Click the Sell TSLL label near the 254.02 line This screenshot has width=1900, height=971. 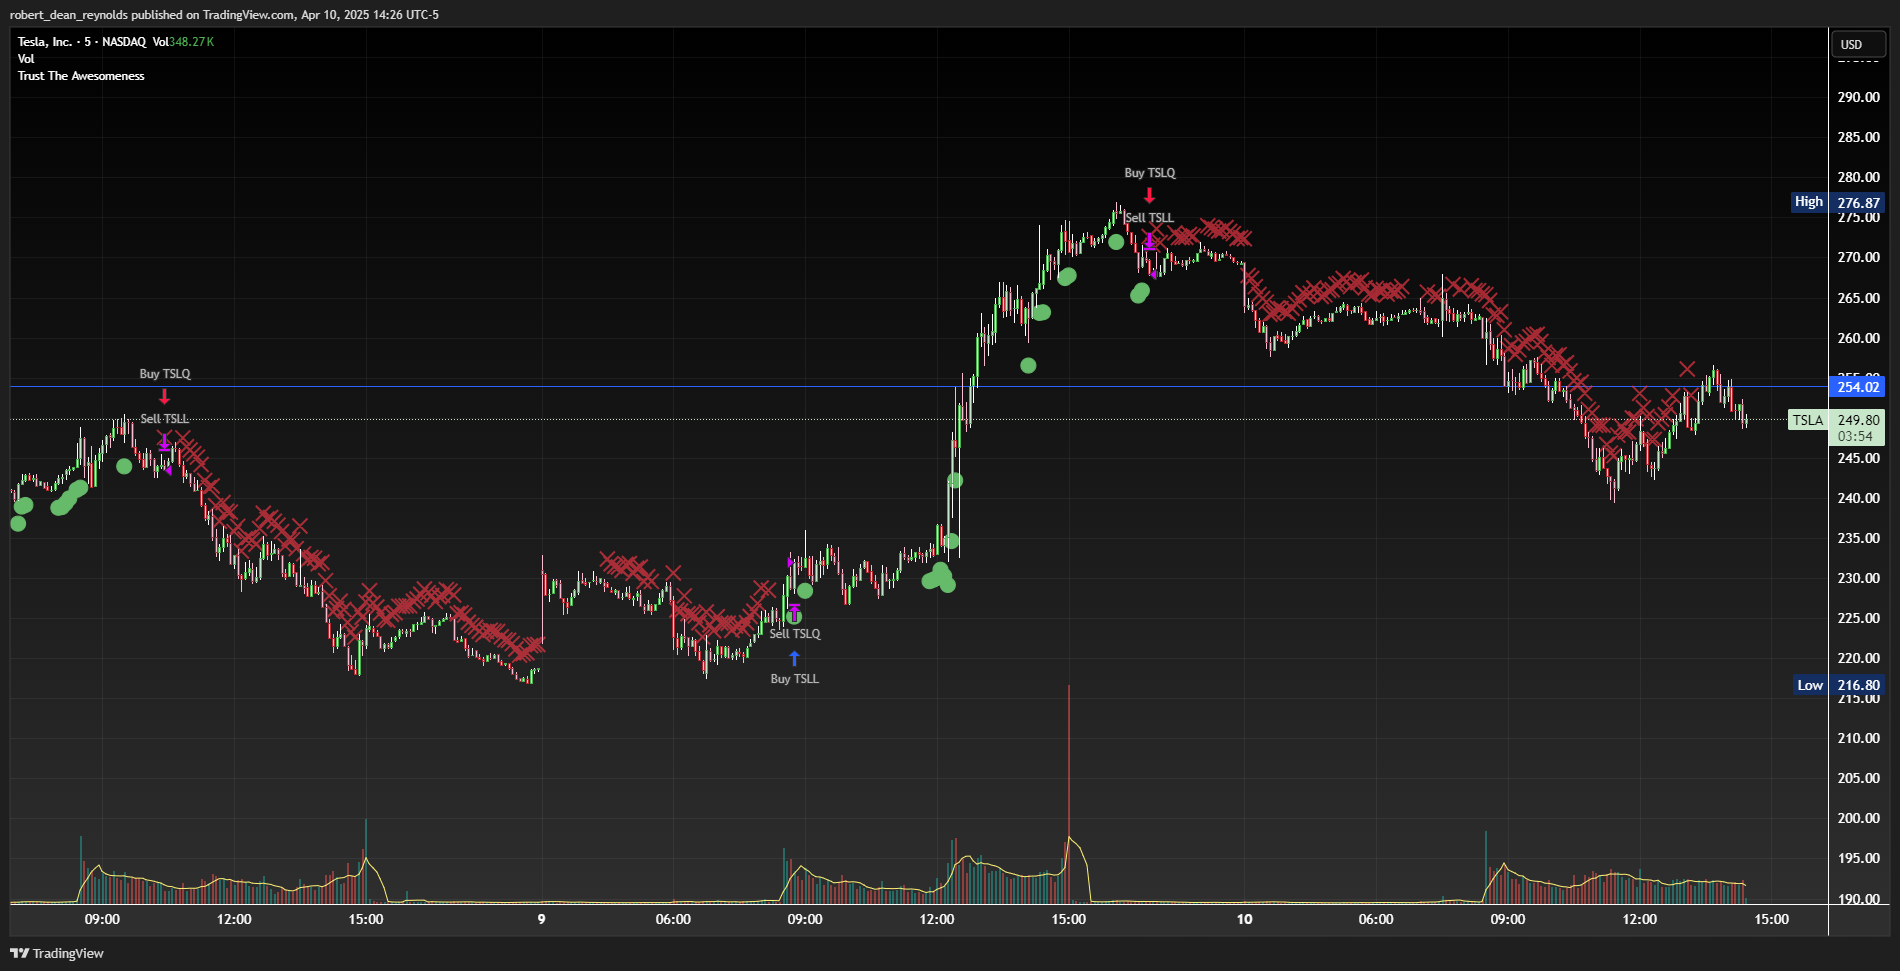164,419
